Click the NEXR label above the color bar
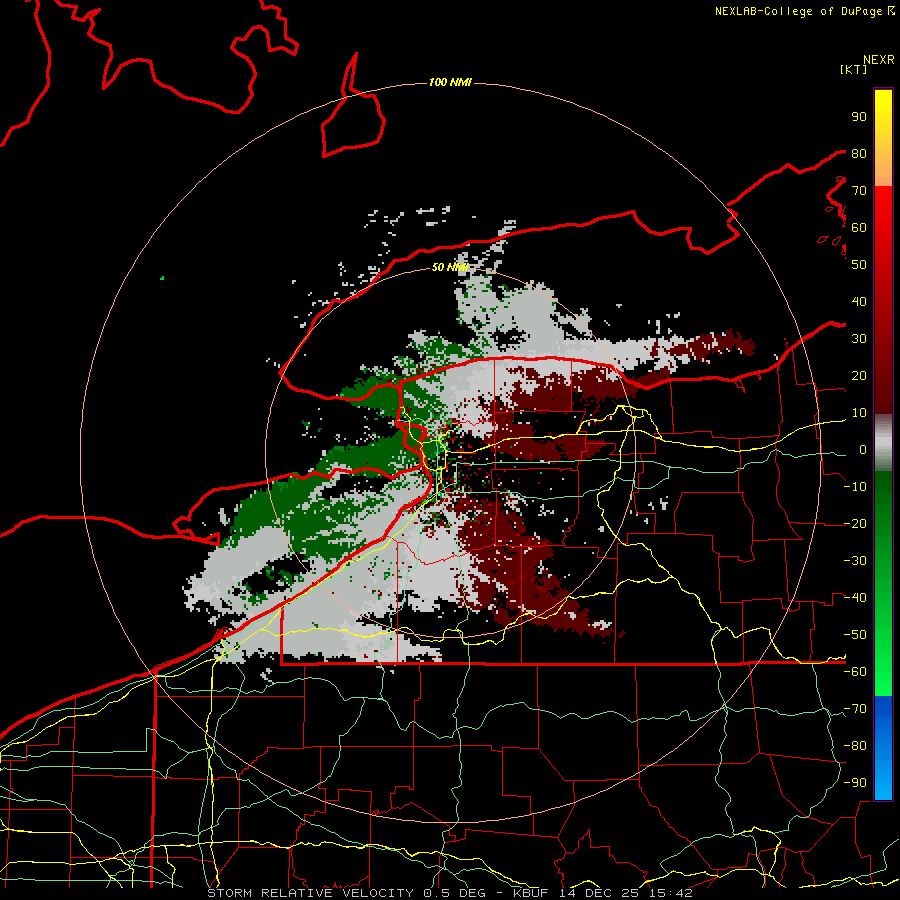 tap(878, 60)
